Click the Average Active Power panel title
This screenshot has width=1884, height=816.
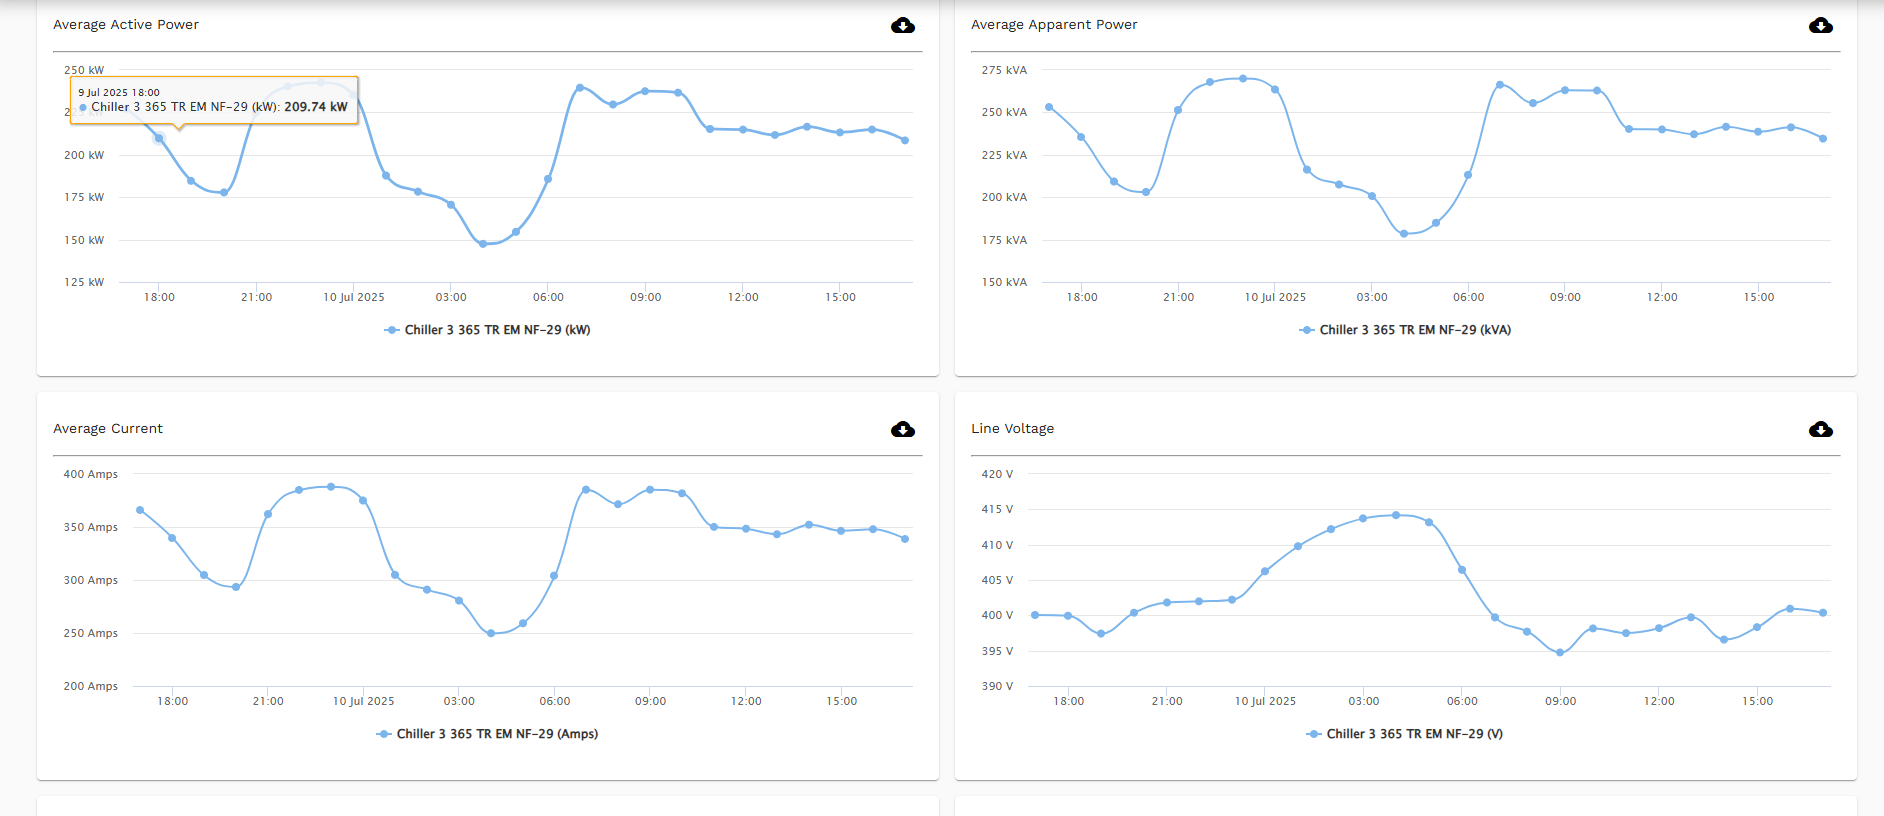pos(126,25)
